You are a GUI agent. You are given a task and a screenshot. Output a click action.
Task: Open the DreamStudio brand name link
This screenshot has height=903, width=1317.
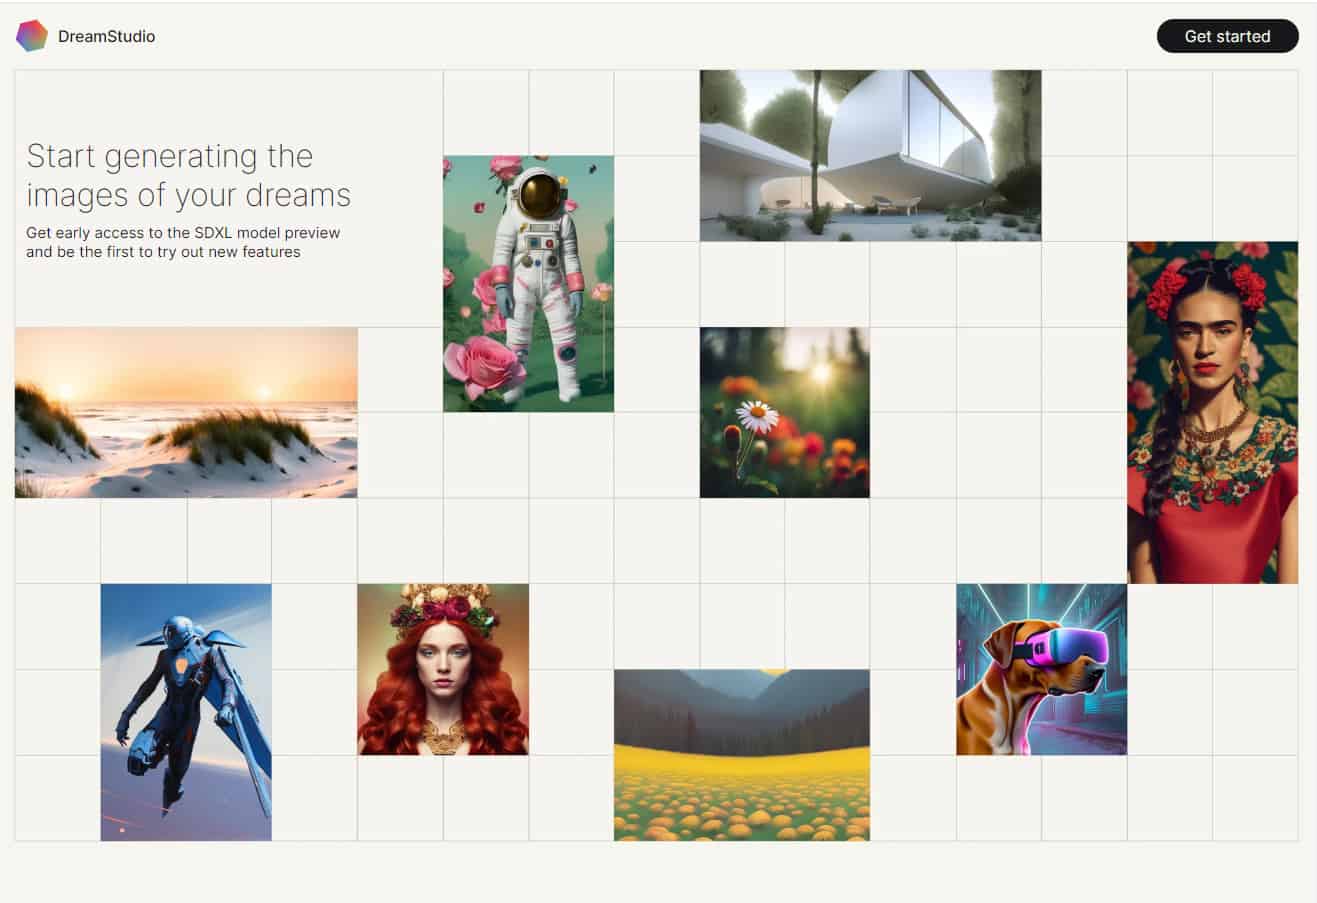(x=106, y=36)
